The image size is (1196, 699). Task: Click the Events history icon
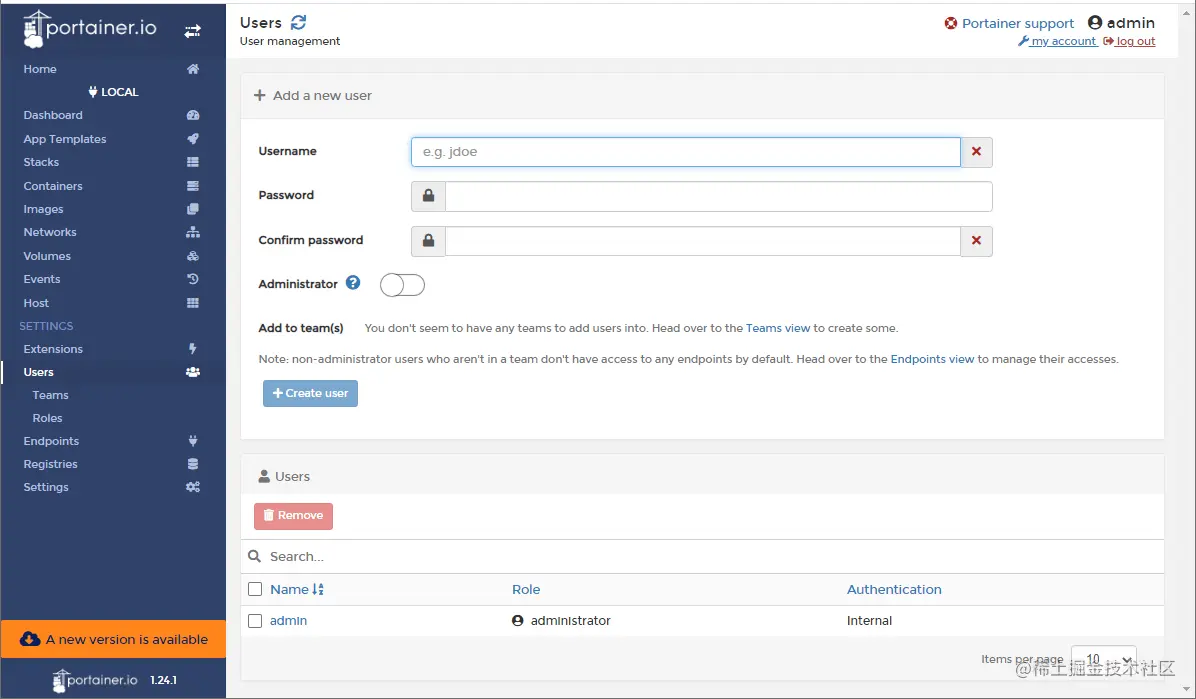[193, 279]
